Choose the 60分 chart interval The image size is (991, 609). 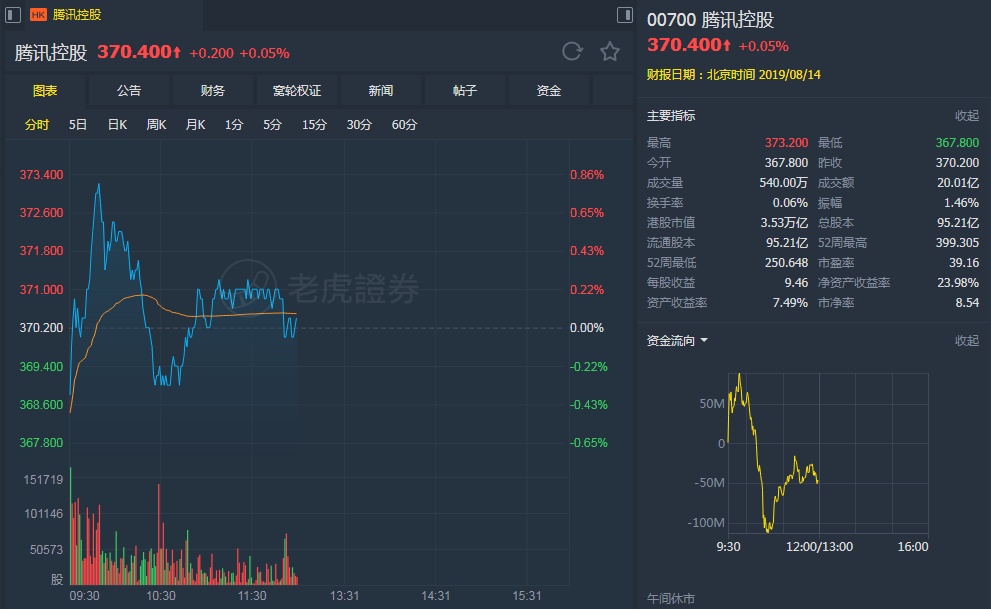(x=404, y=125)
